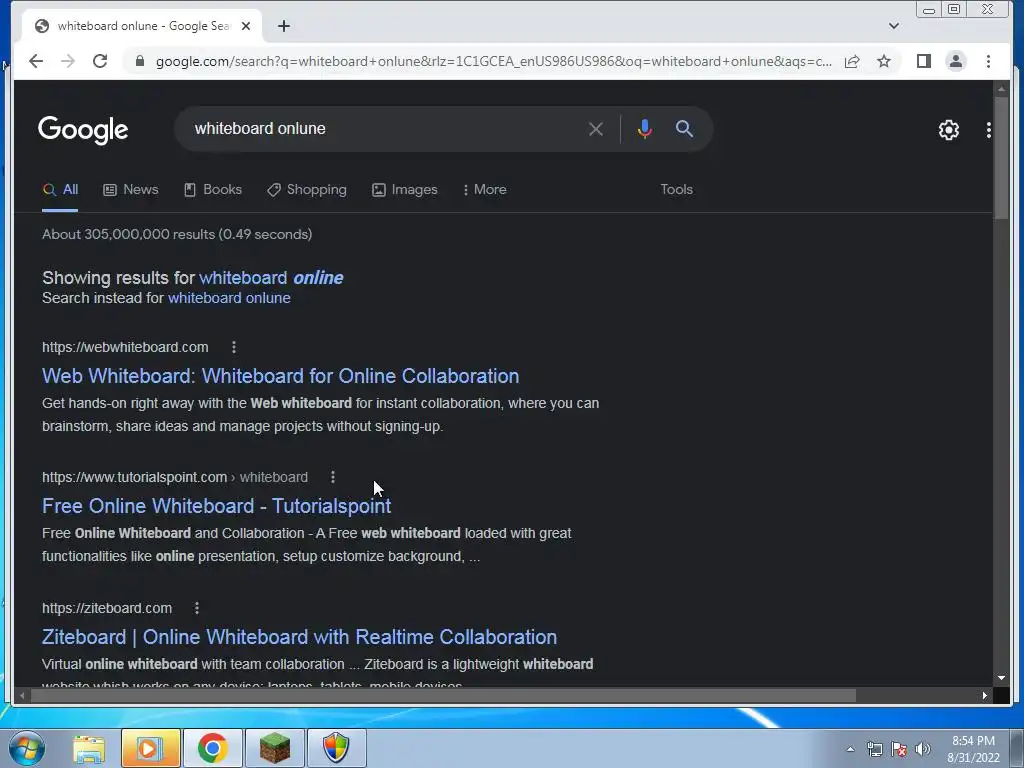Switch to the Shopping tab
The width and height of the screenshot is (1024, 768).
coord(307,189)
